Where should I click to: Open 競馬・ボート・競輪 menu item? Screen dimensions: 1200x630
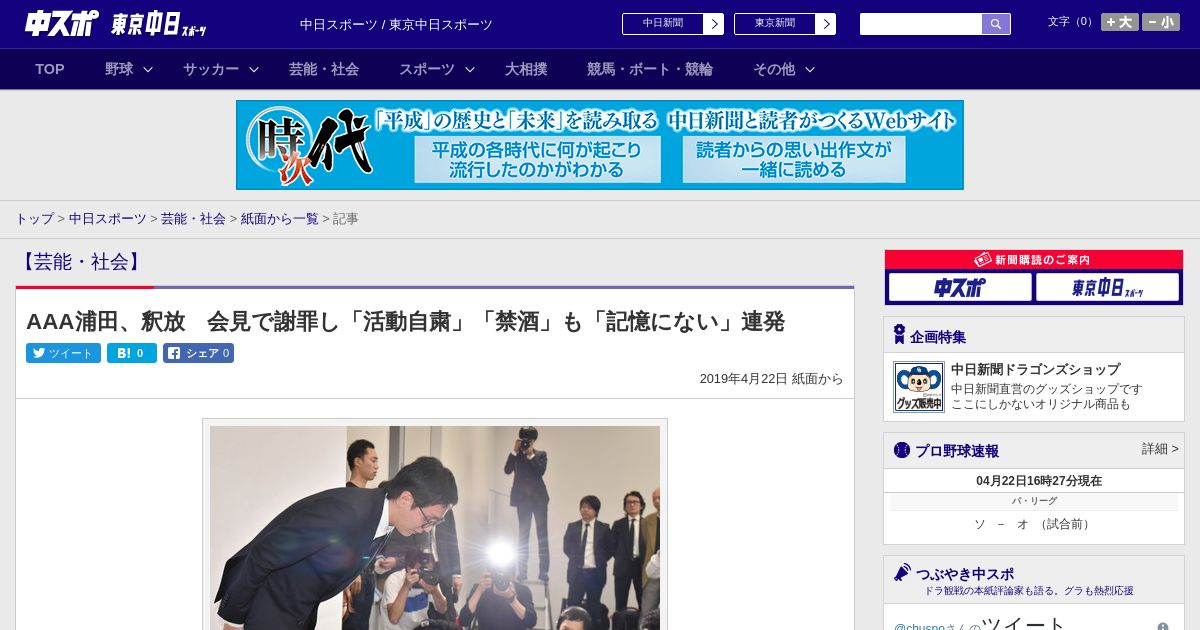650,69
